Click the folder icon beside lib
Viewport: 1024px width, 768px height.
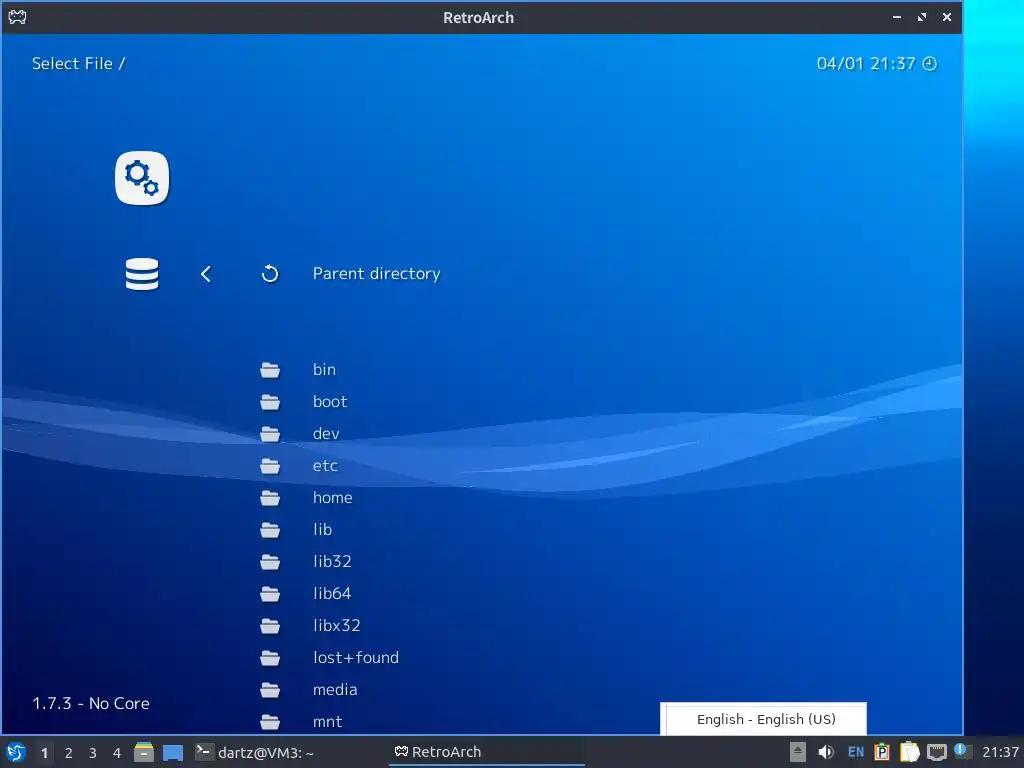pyautogui.click(x=270, y=530)
